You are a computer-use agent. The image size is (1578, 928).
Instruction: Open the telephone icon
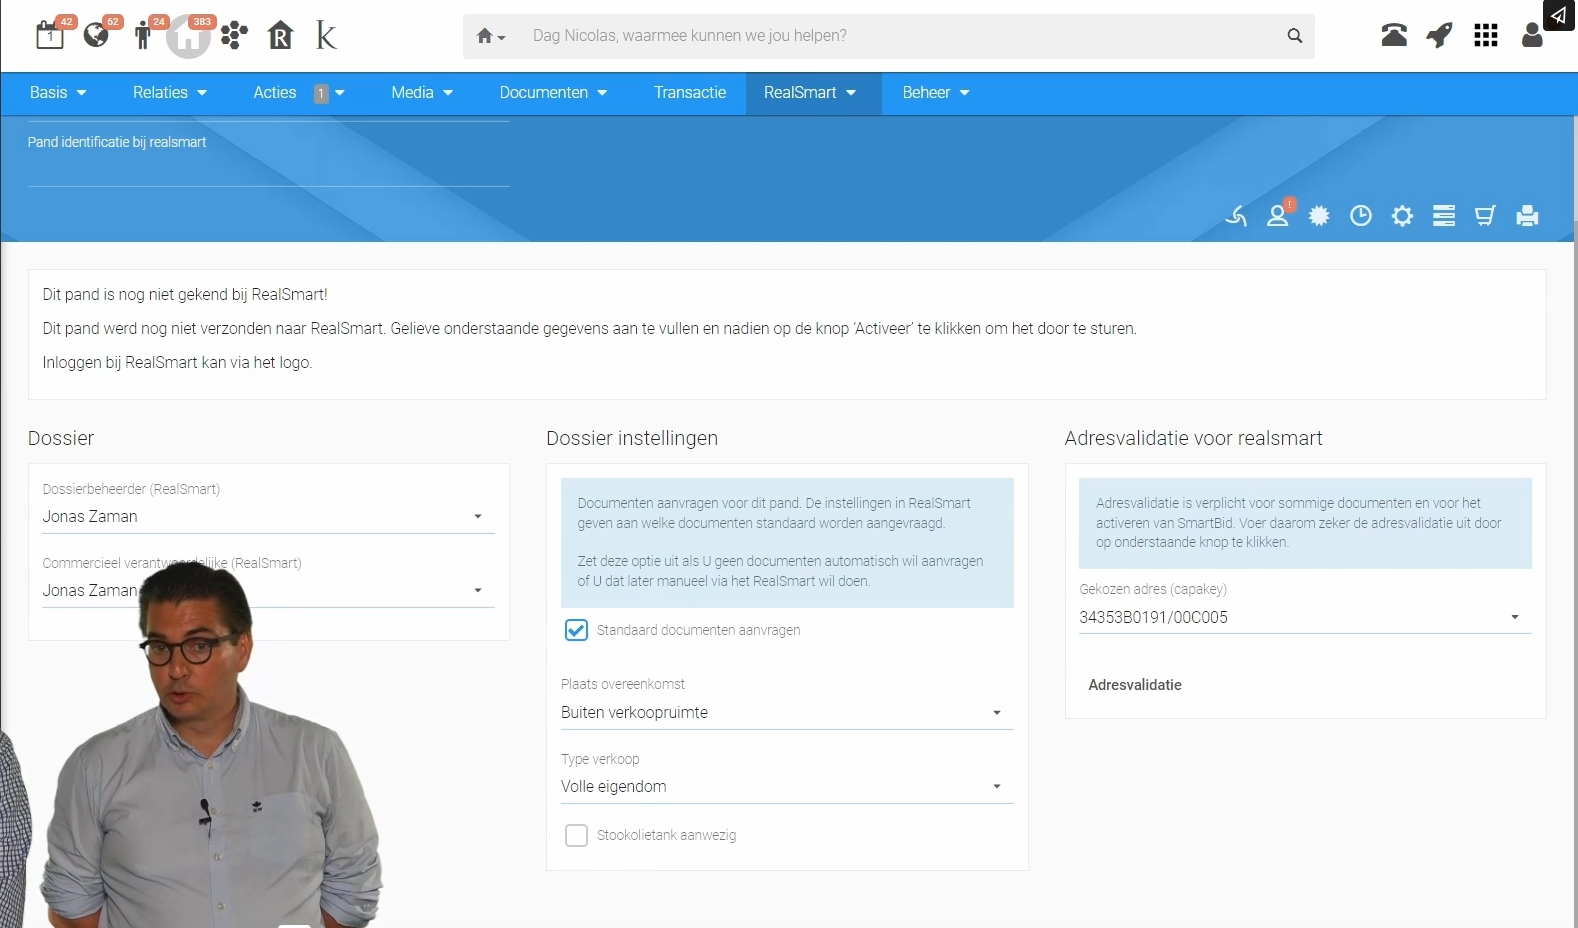tap(1394, 36)
